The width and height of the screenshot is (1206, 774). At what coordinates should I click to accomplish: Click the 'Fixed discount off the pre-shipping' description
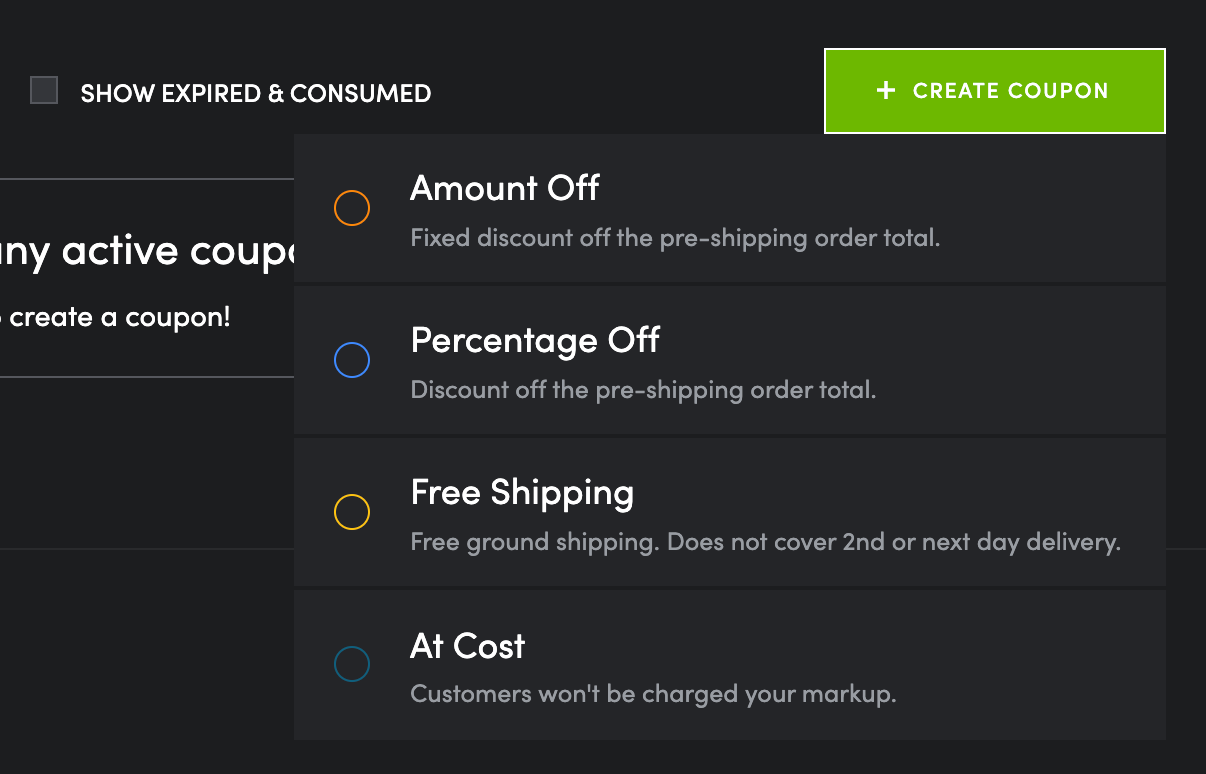(675, 238)
